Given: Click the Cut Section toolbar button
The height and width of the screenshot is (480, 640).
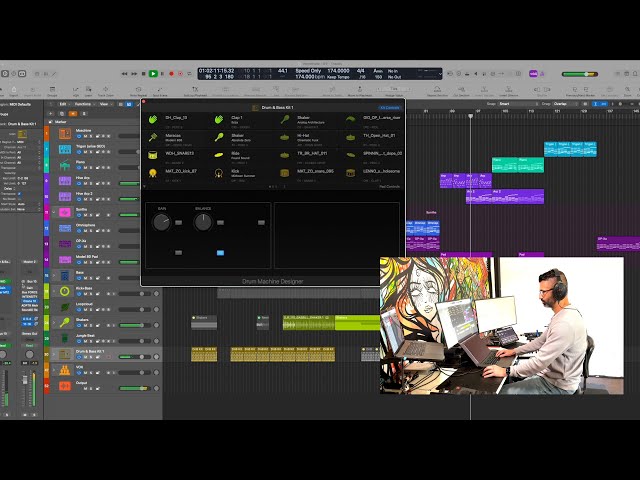Looking at the screenshot, I should tap(462, 91).
